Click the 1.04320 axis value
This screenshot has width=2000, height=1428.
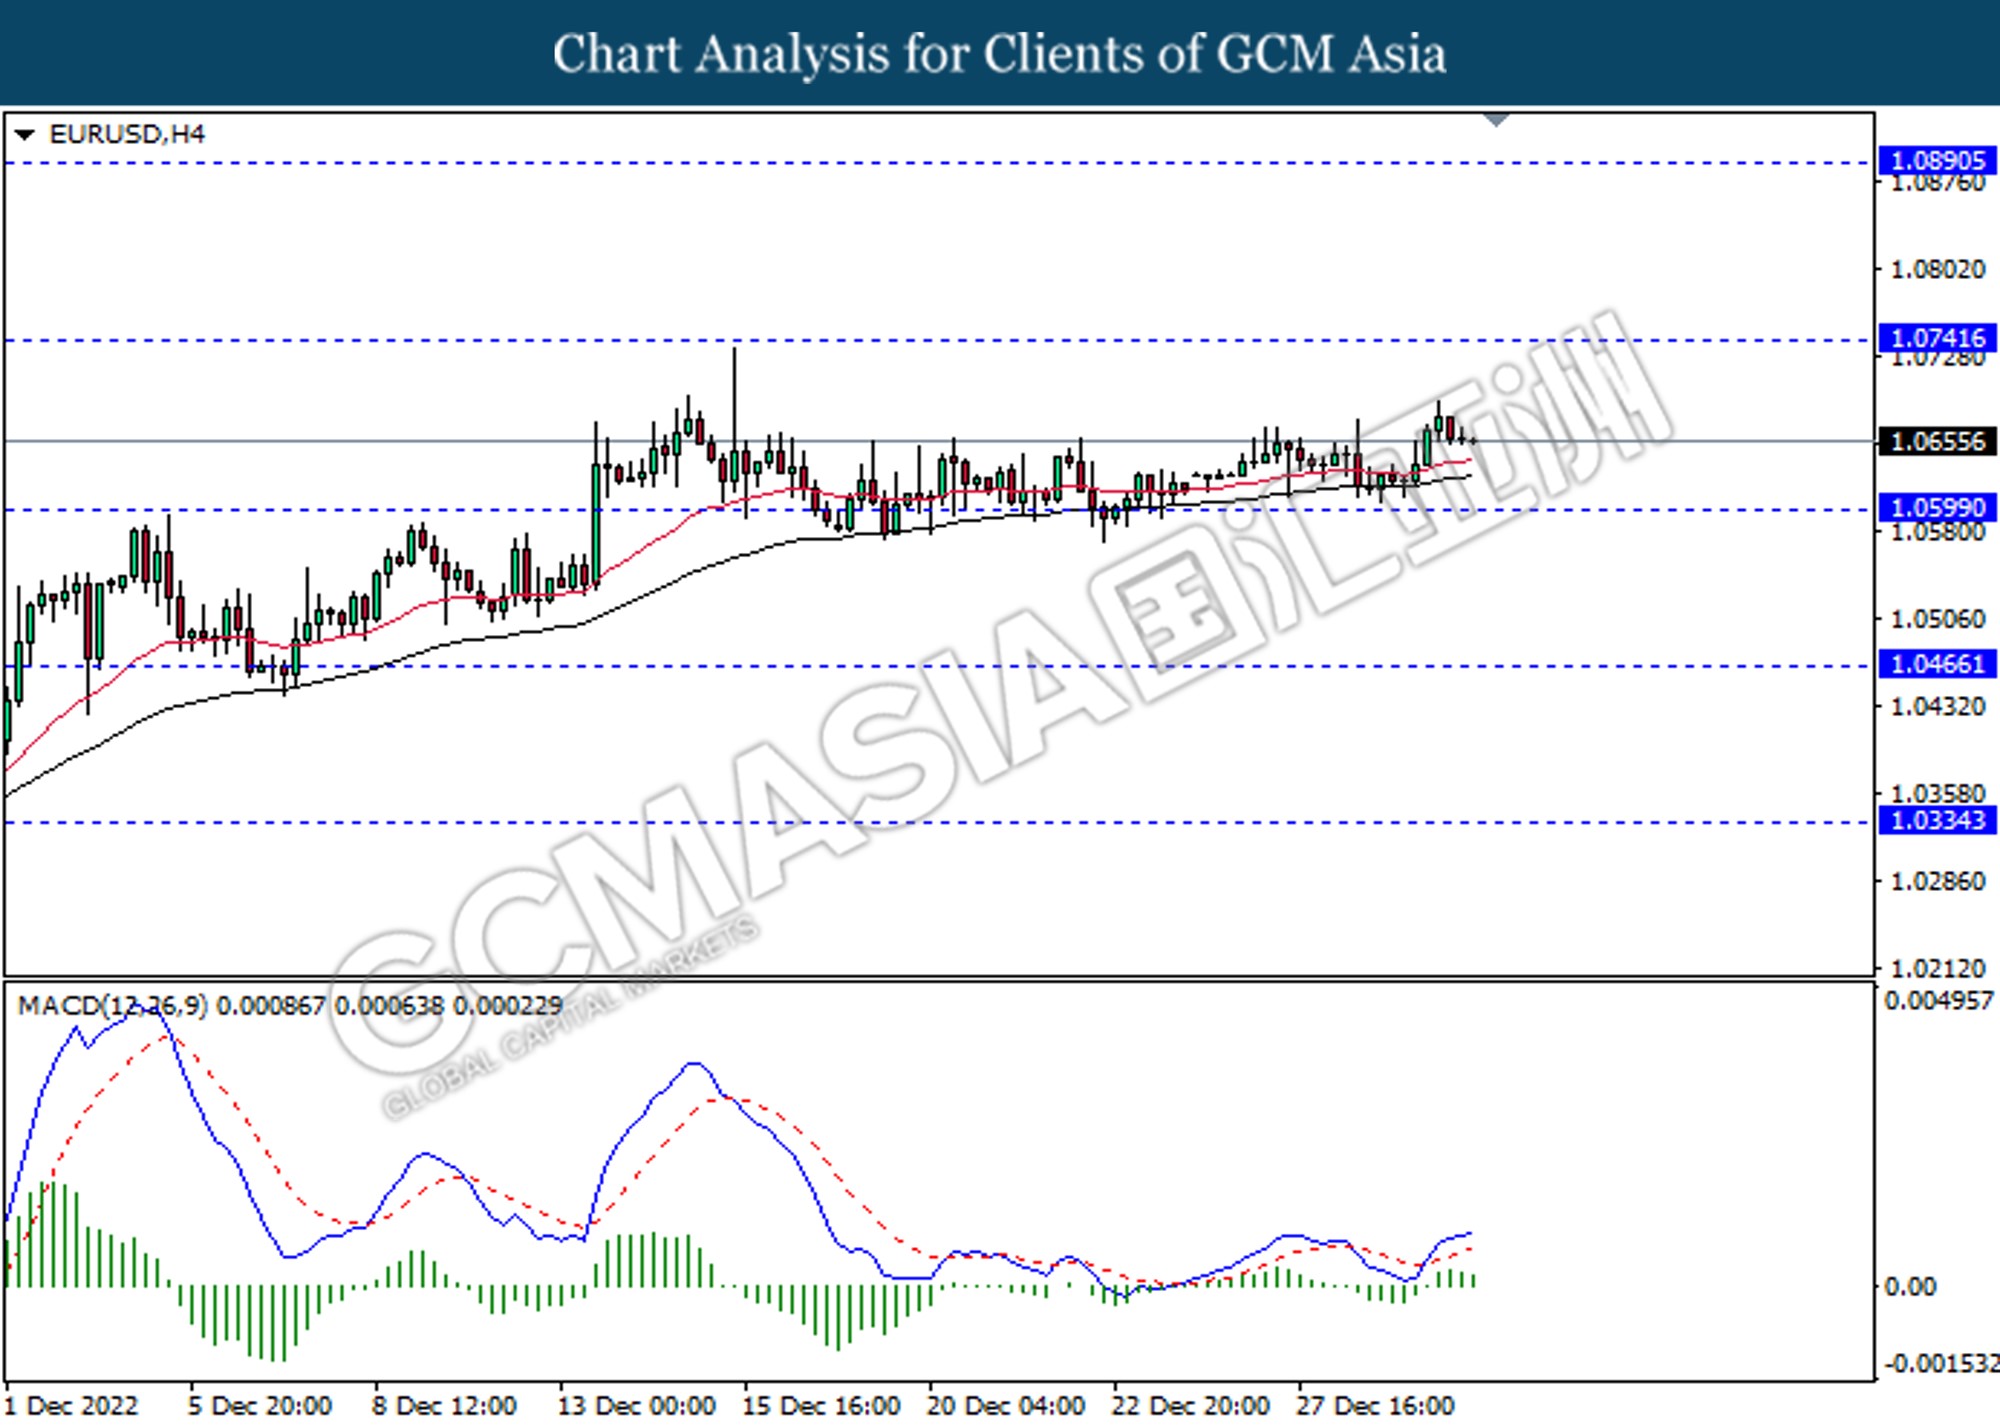[1937, 706]
